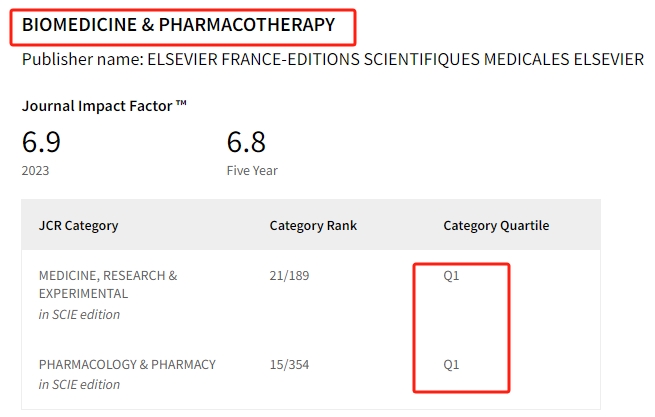655x417 pixels.
Task: Click the trademark symbol after Impact Factor
Action: click(181, 103)
